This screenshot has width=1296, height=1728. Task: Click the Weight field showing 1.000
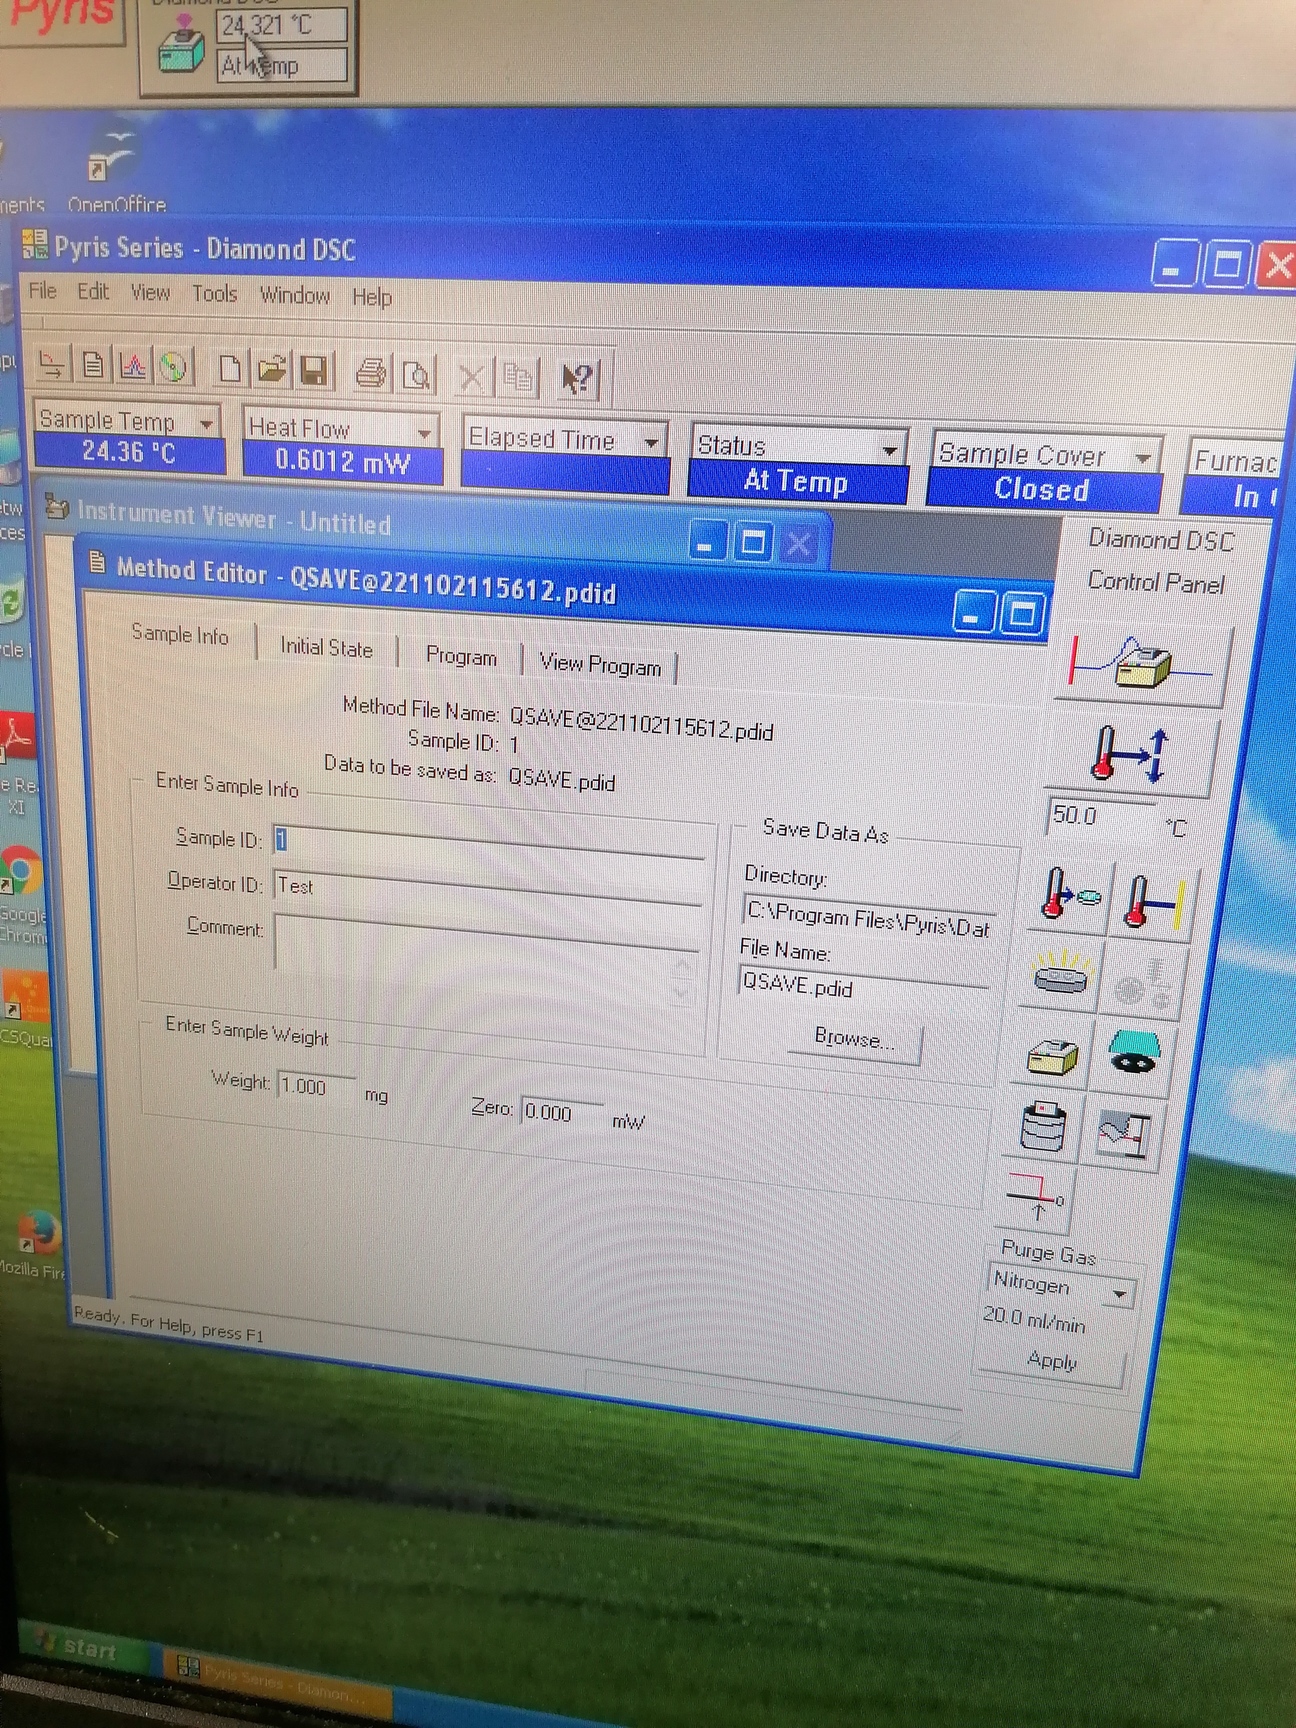pyautogui.click(x=316, y=1087)
